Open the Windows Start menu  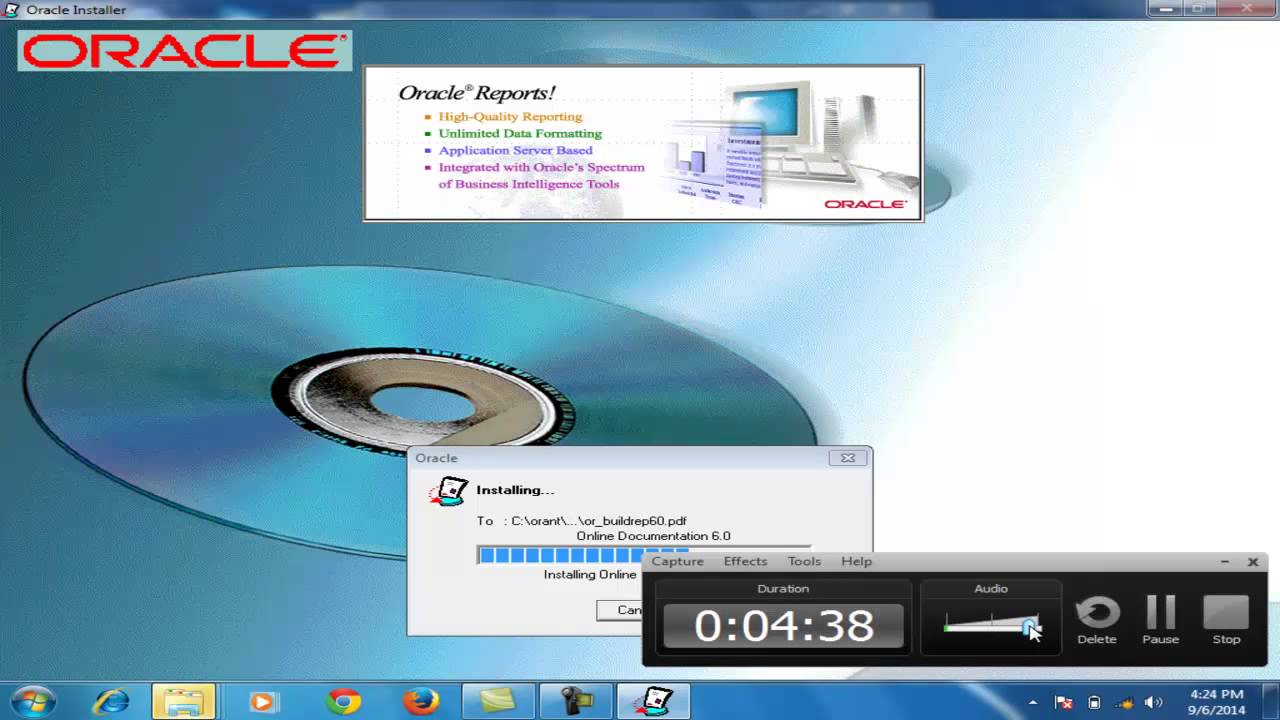click(33, 701)
